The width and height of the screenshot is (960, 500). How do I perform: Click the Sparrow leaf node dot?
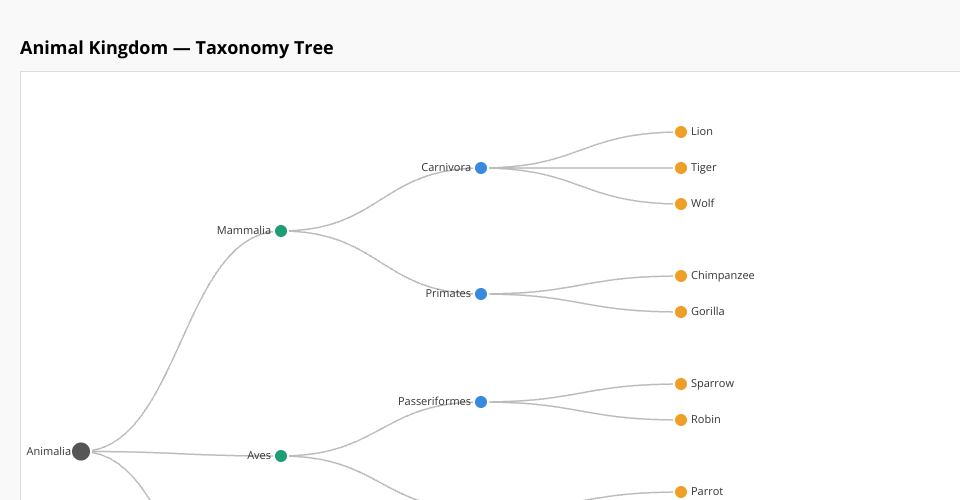(x=681, y=384)
